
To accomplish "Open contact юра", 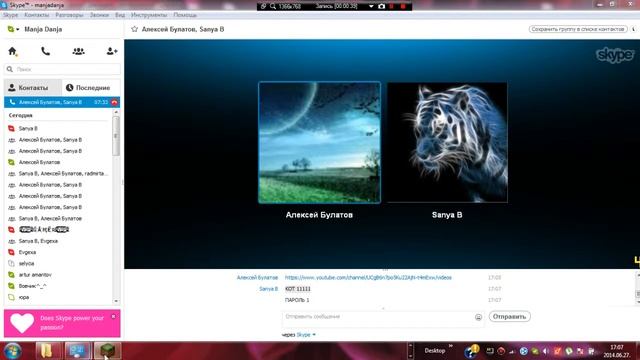I will [24, 298].
